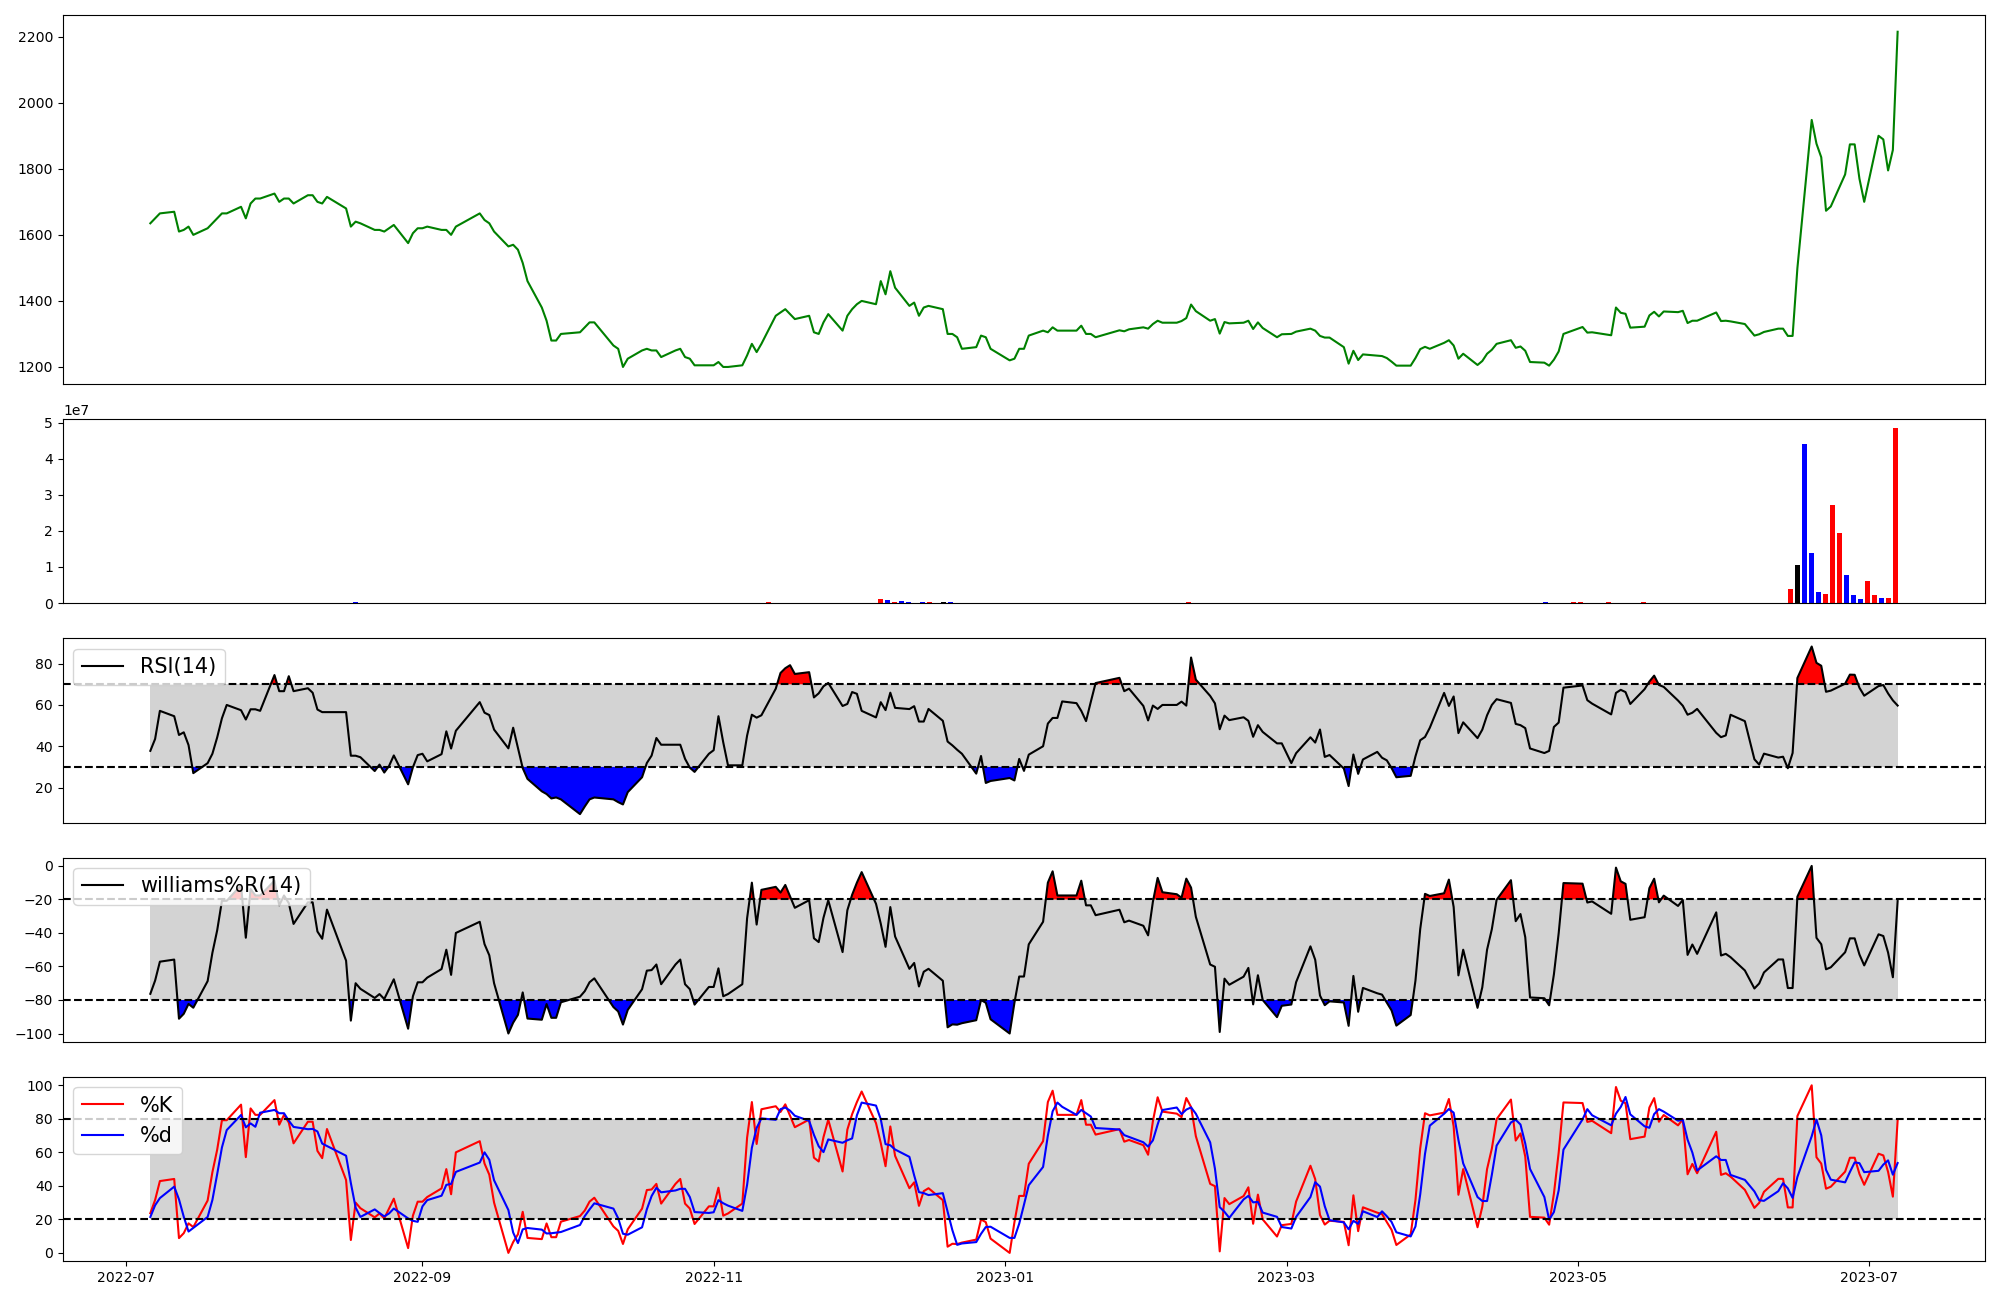Screen dimensions: 2000x1300
Task: Select the %K legend entry text
Action: coord(156,1105)
